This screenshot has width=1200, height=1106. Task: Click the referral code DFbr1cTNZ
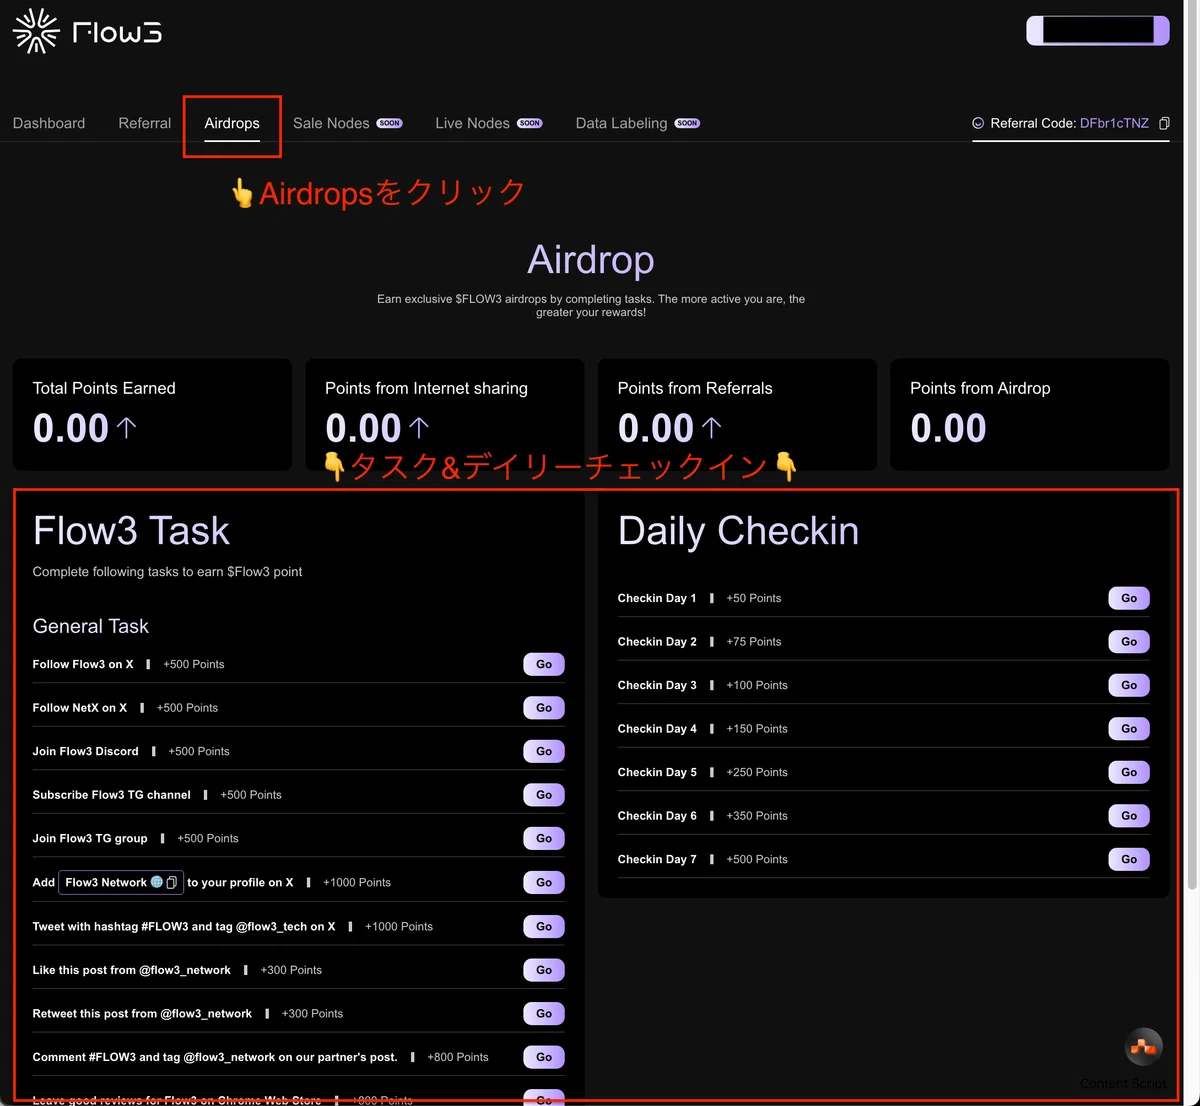pos(1114,123)
